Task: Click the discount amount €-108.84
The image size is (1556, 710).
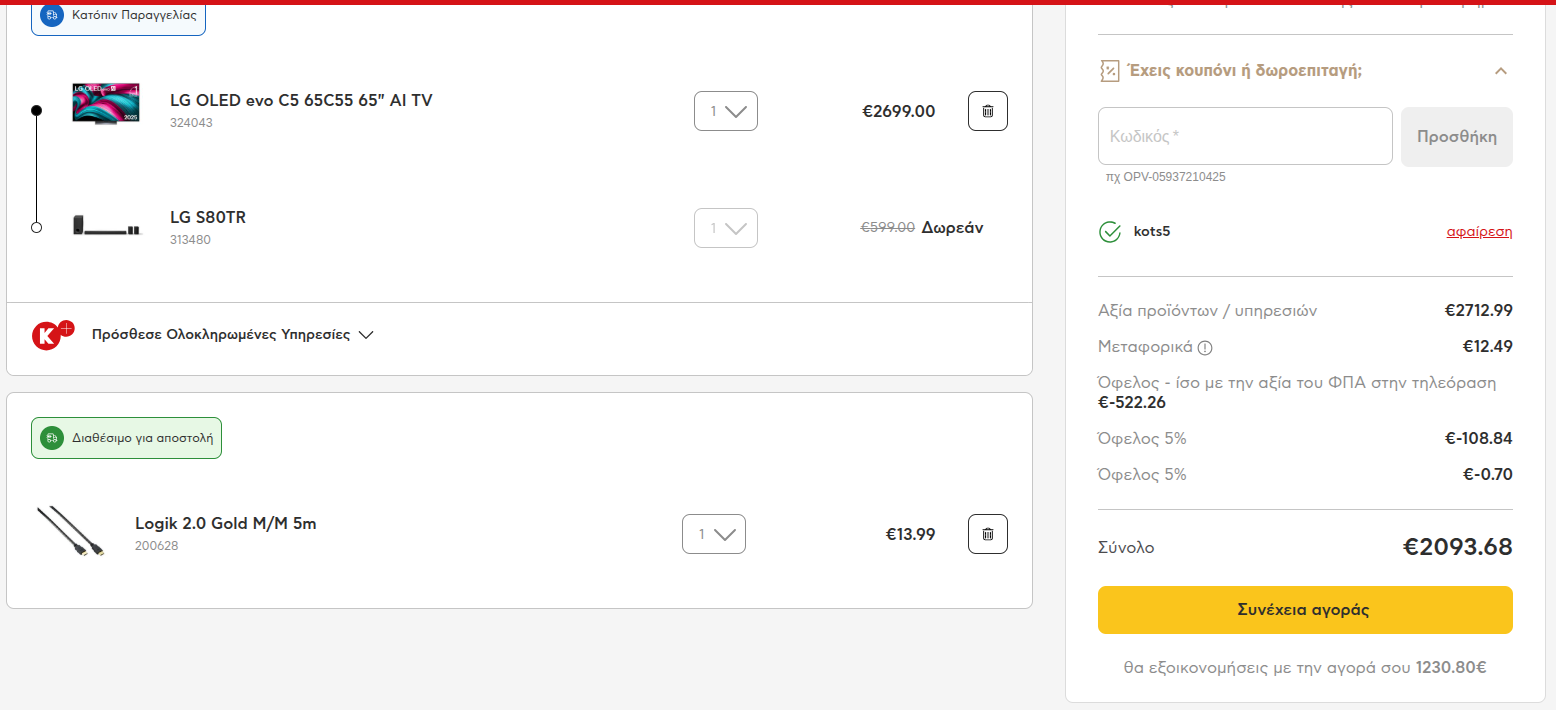Action: tap(1479, 438)
